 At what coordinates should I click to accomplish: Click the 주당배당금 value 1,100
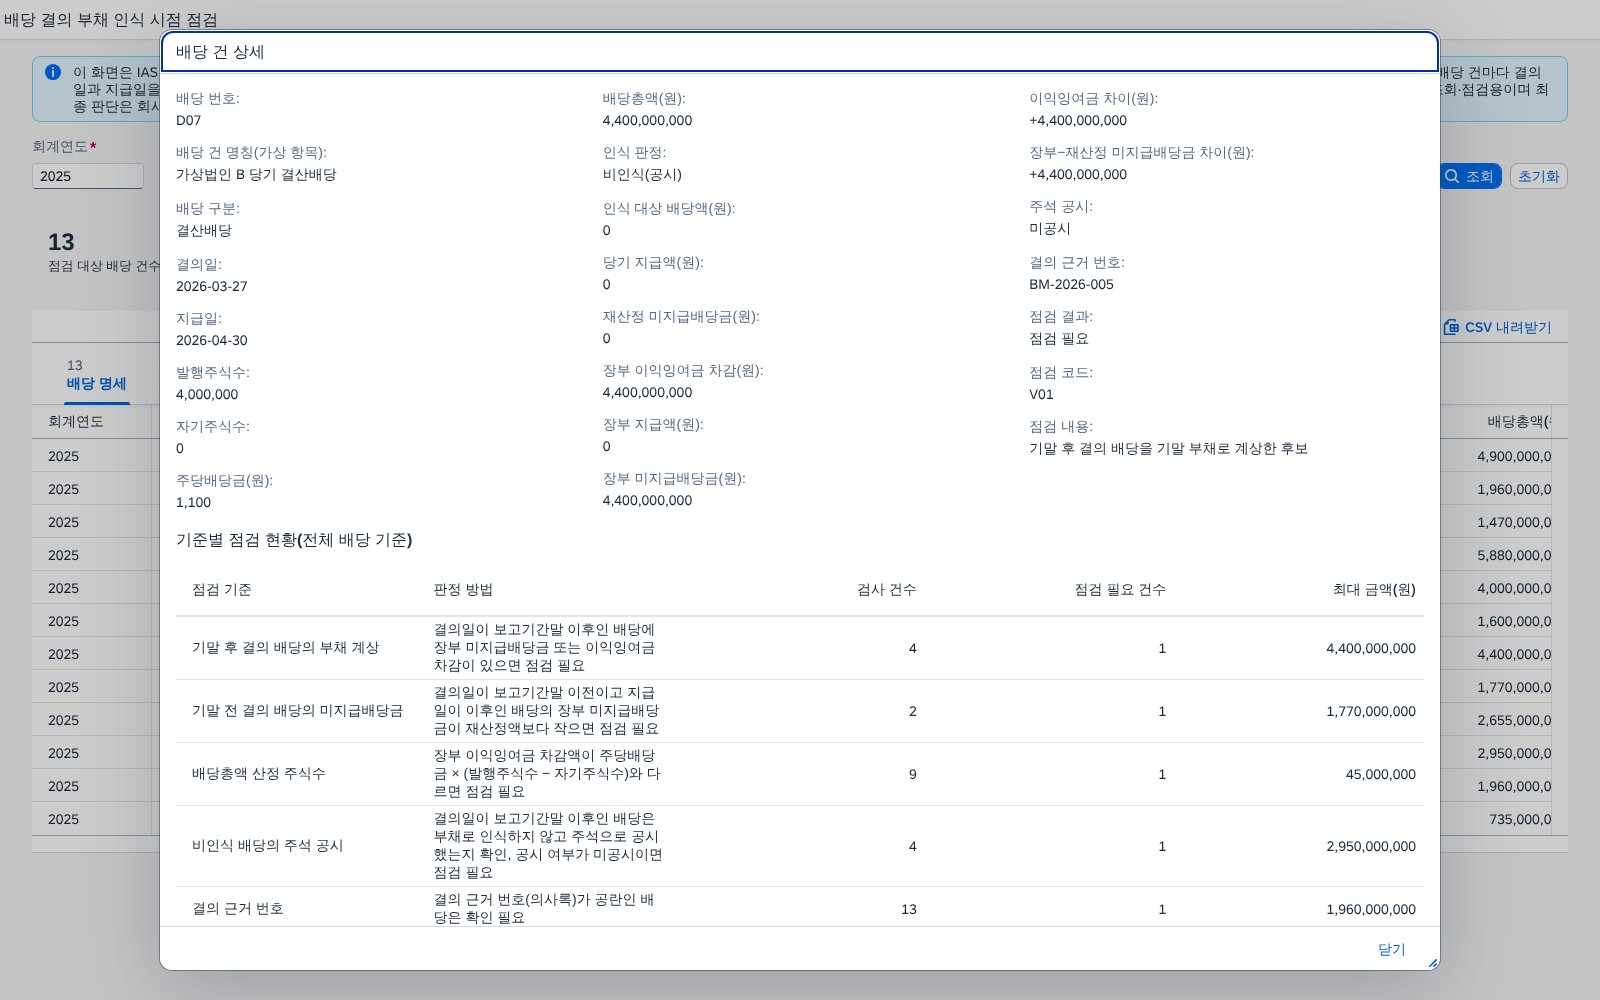(193, 502)
